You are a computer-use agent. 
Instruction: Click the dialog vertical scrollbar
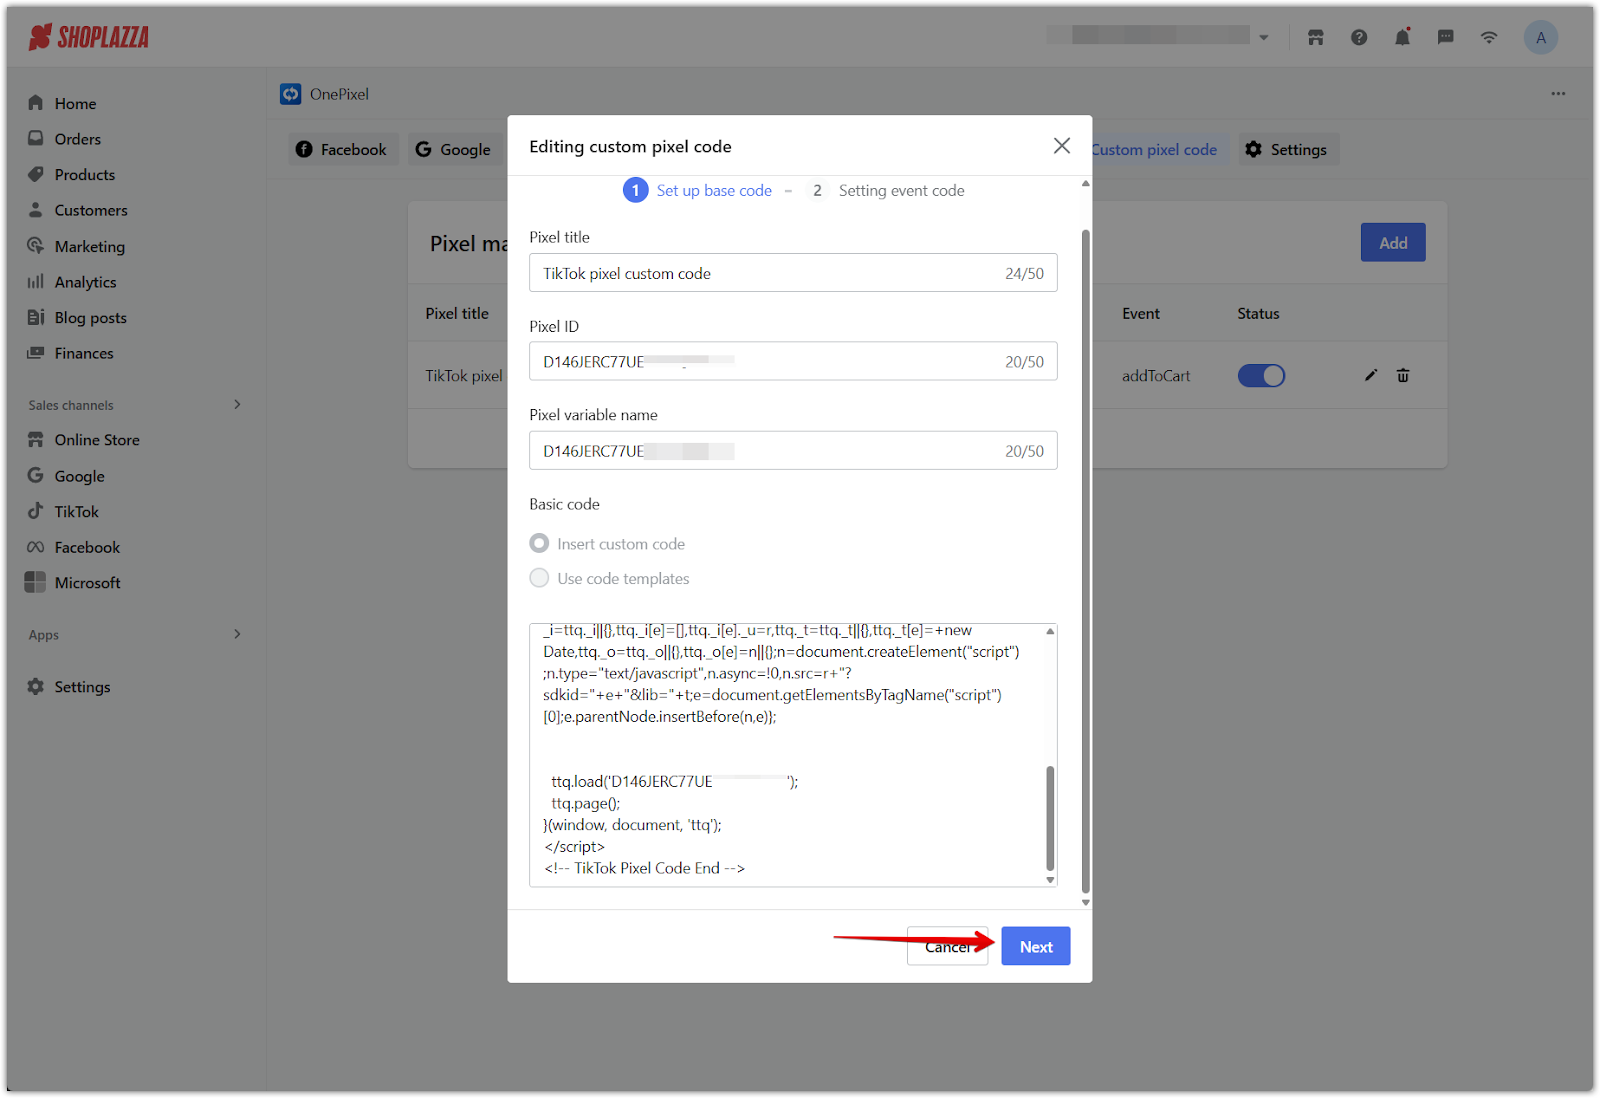click(x=1085, y=560)
